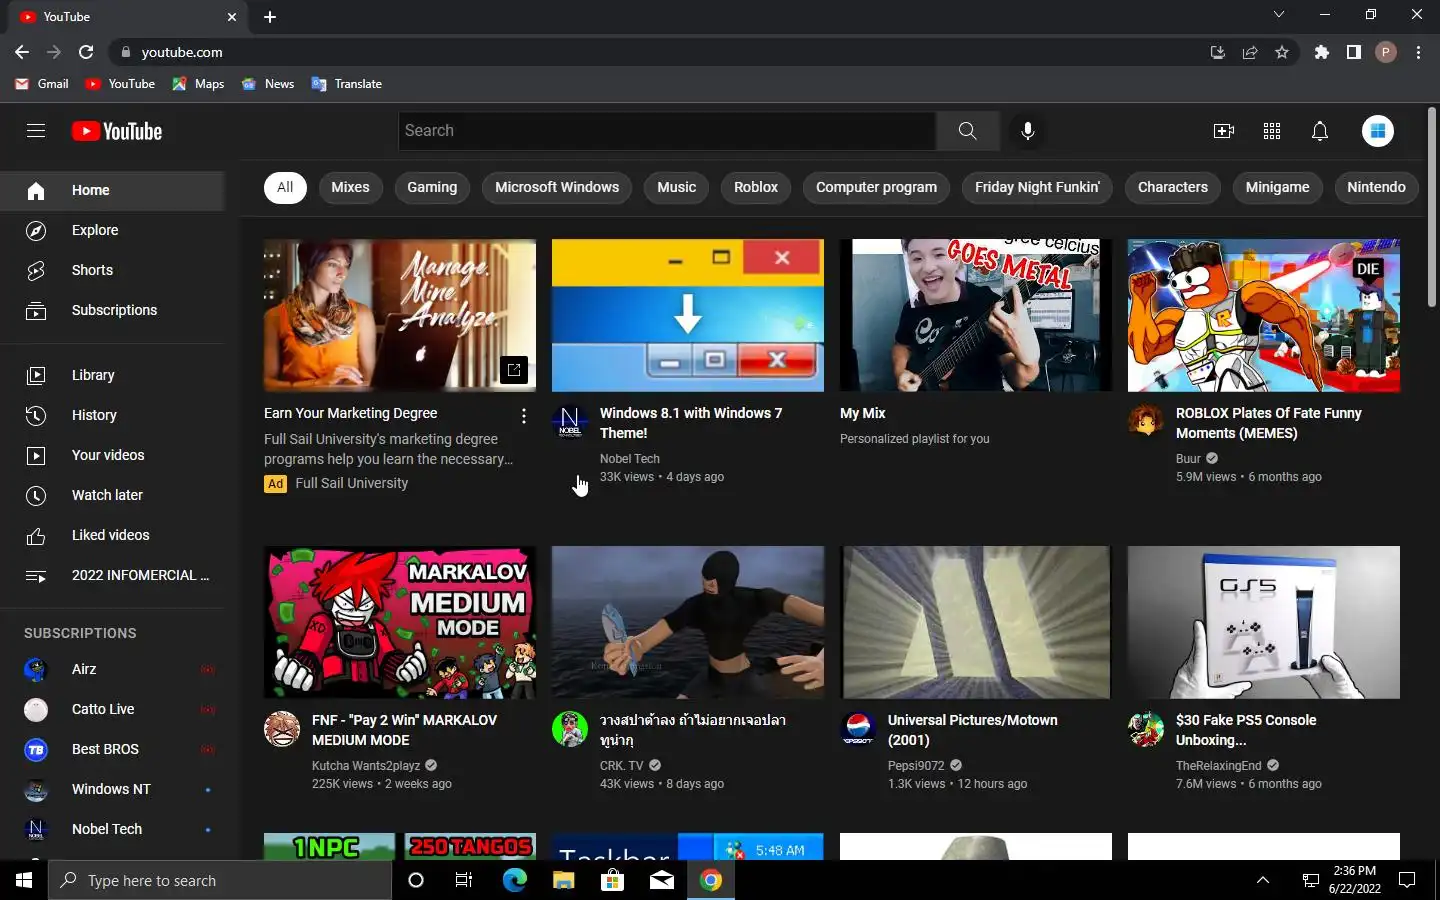Select the Mixes filter chip
The width and height of the screenshot is (1440, 900).
click(350, 187)
